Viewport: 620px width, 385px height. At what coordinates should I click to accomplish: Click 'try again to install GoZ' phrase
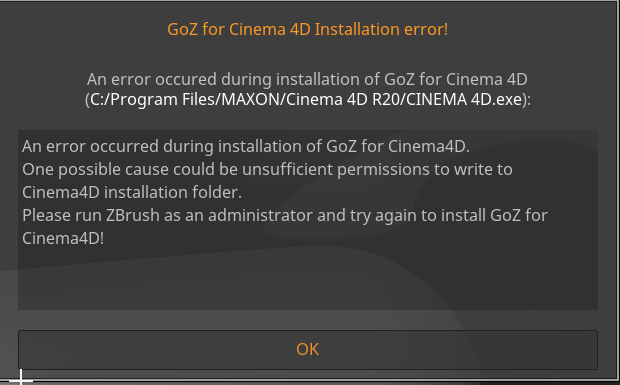click(x=436, y=215)
